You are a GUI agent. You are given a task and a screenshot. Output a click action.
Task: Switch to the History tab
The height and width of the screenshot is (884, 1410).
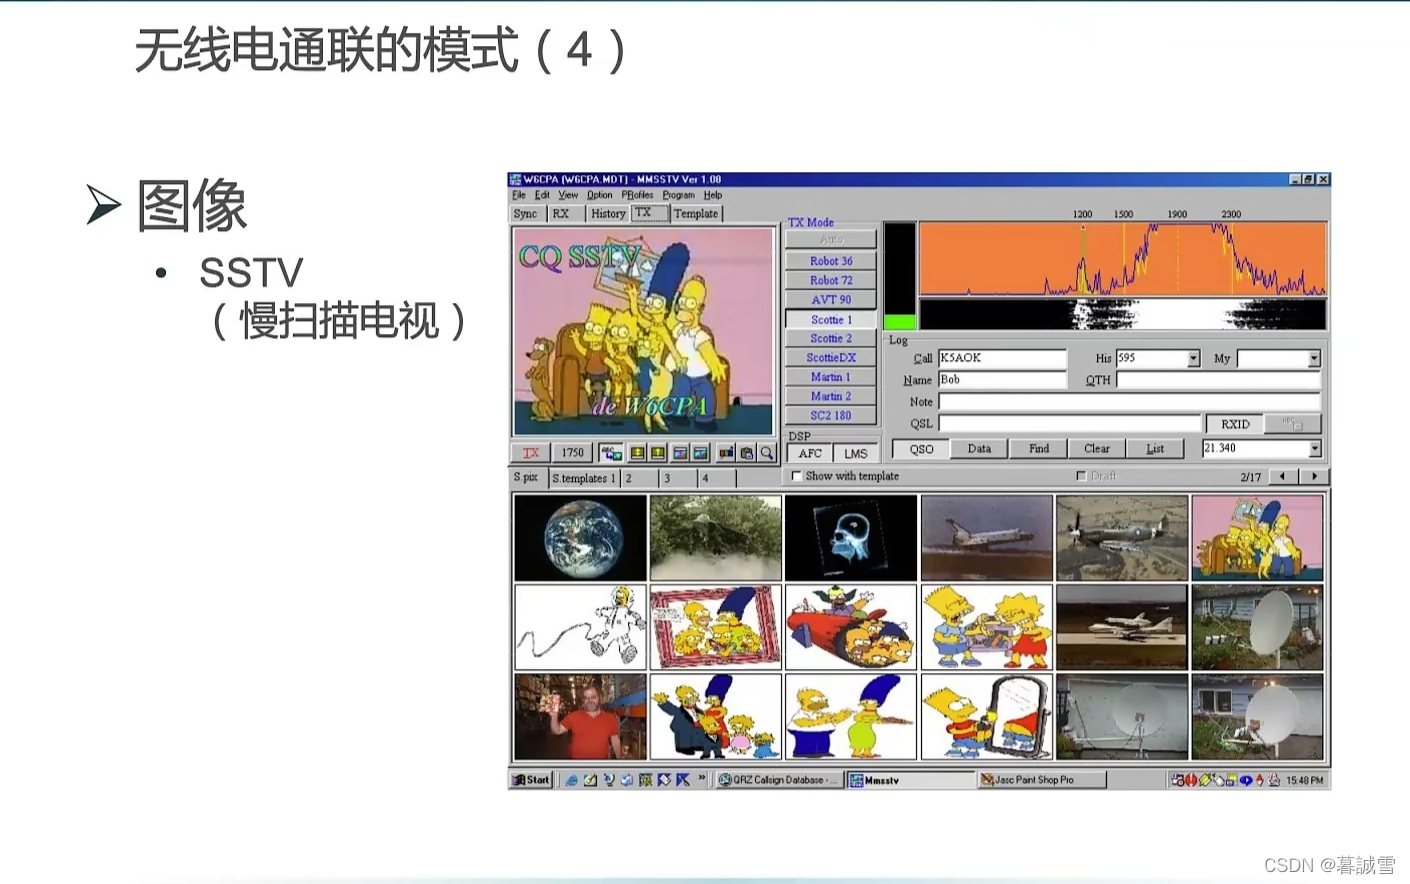(608, 213)
